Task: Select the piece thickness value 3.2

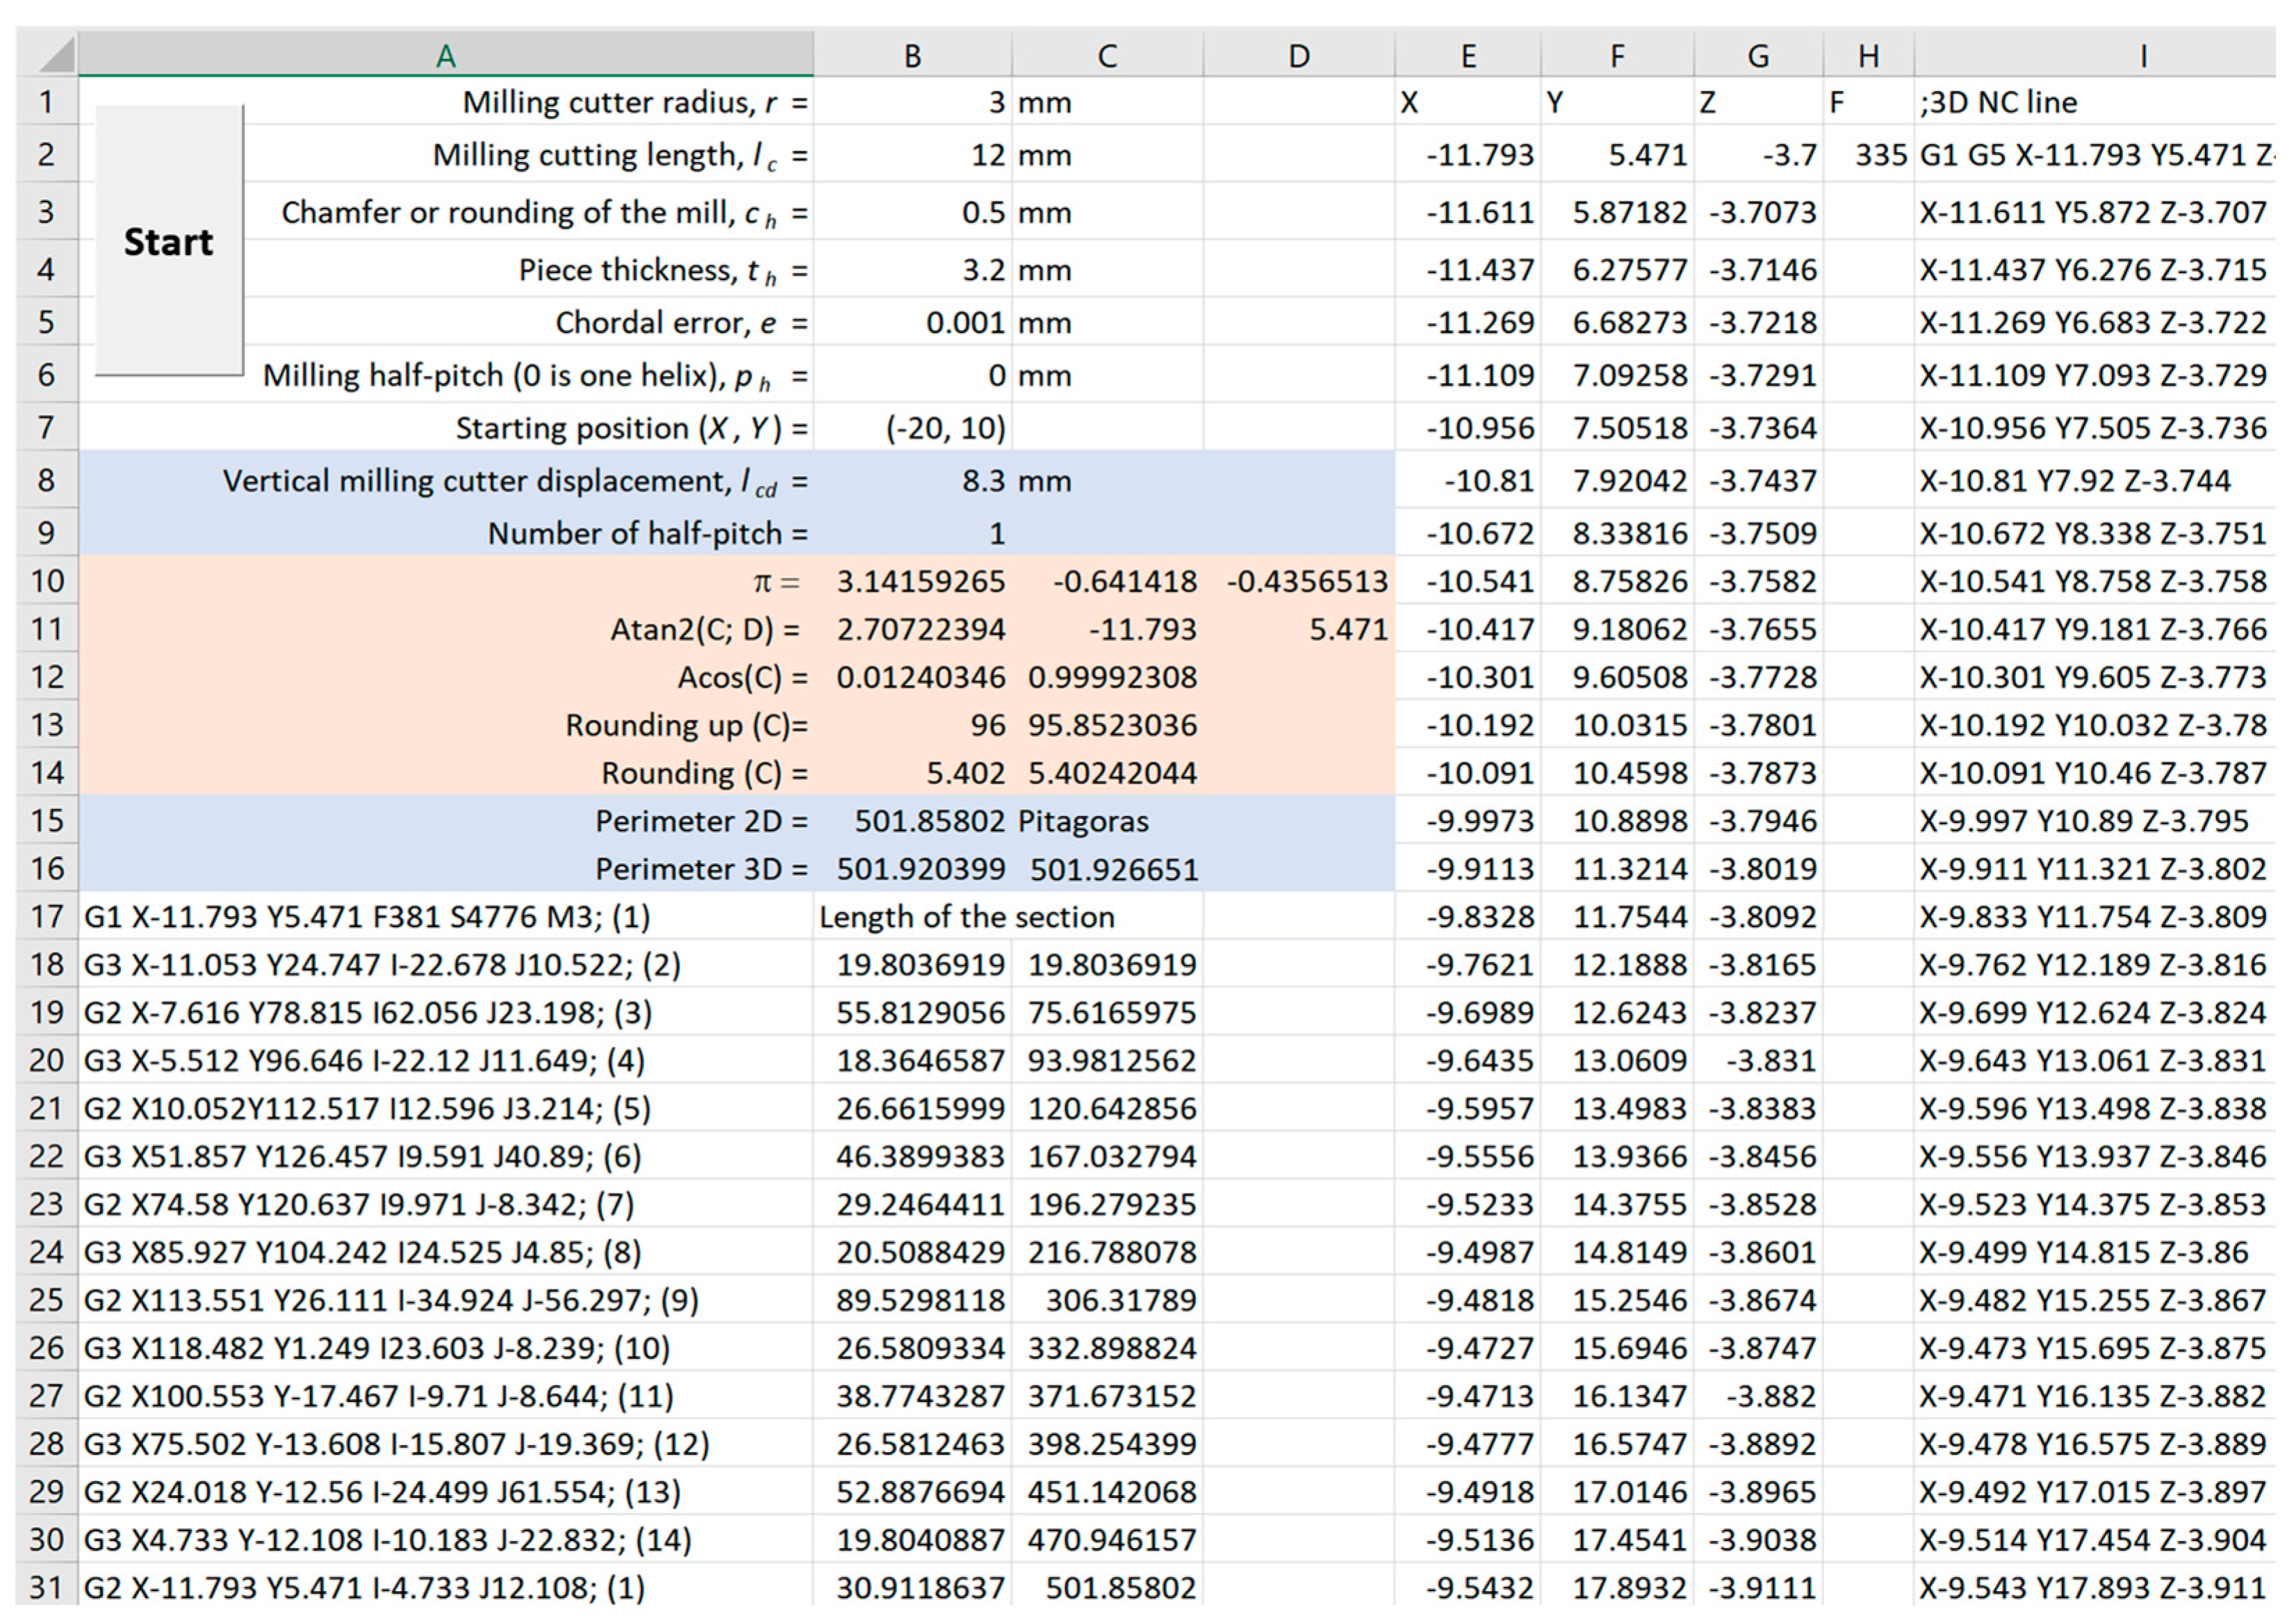Action: pyautogui.click(x=912, y=270)
